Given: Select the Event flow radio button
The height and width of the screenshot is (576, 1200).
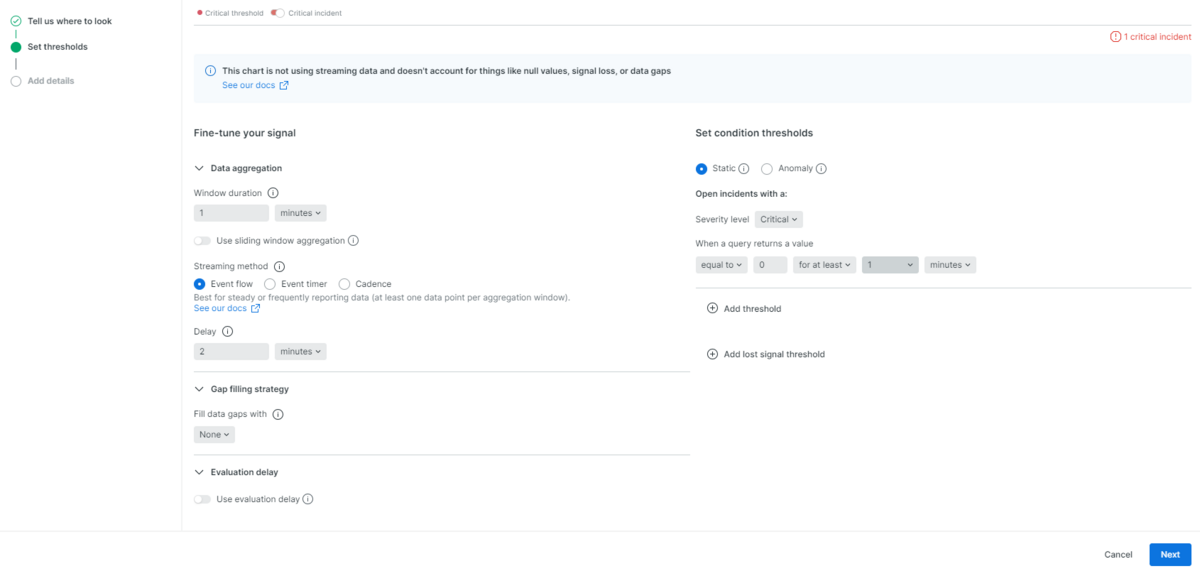Looking at the screenshot, I should click(200, 285).
